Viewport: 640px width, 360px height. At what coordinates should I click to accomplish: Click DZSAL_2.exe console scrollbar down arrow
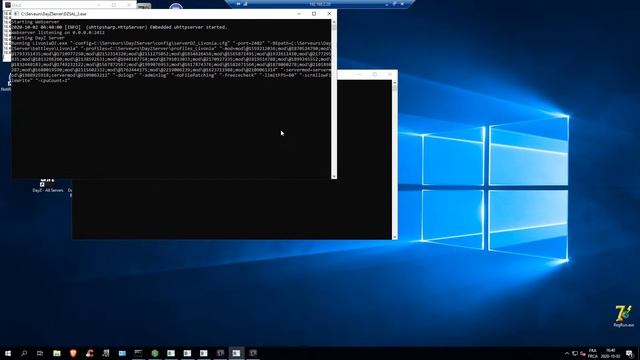(334, 176)
